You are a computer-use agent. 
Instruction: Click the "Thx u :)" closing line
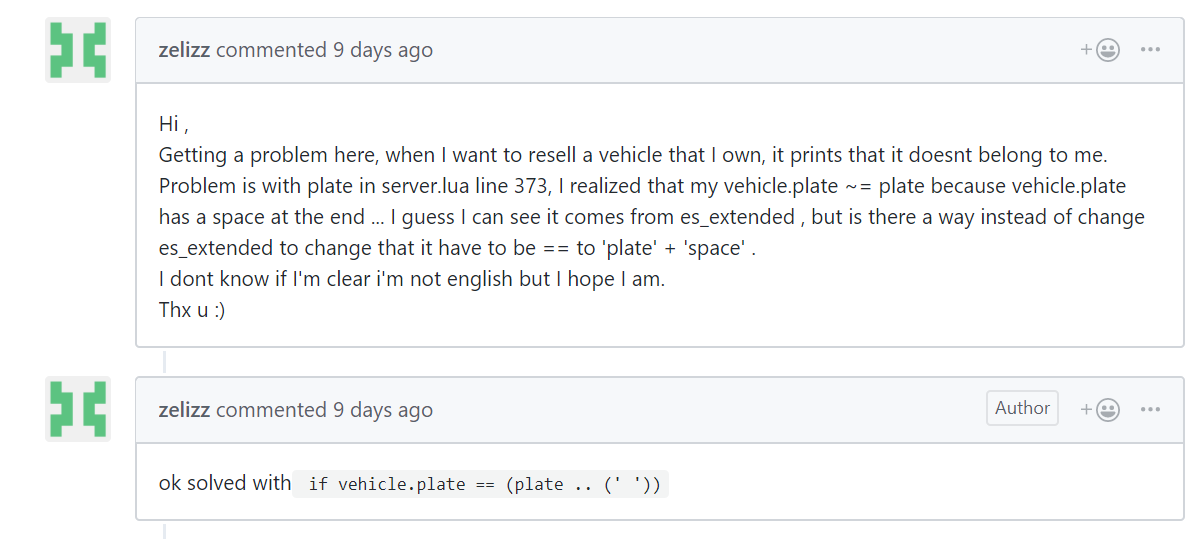(192, 310)
